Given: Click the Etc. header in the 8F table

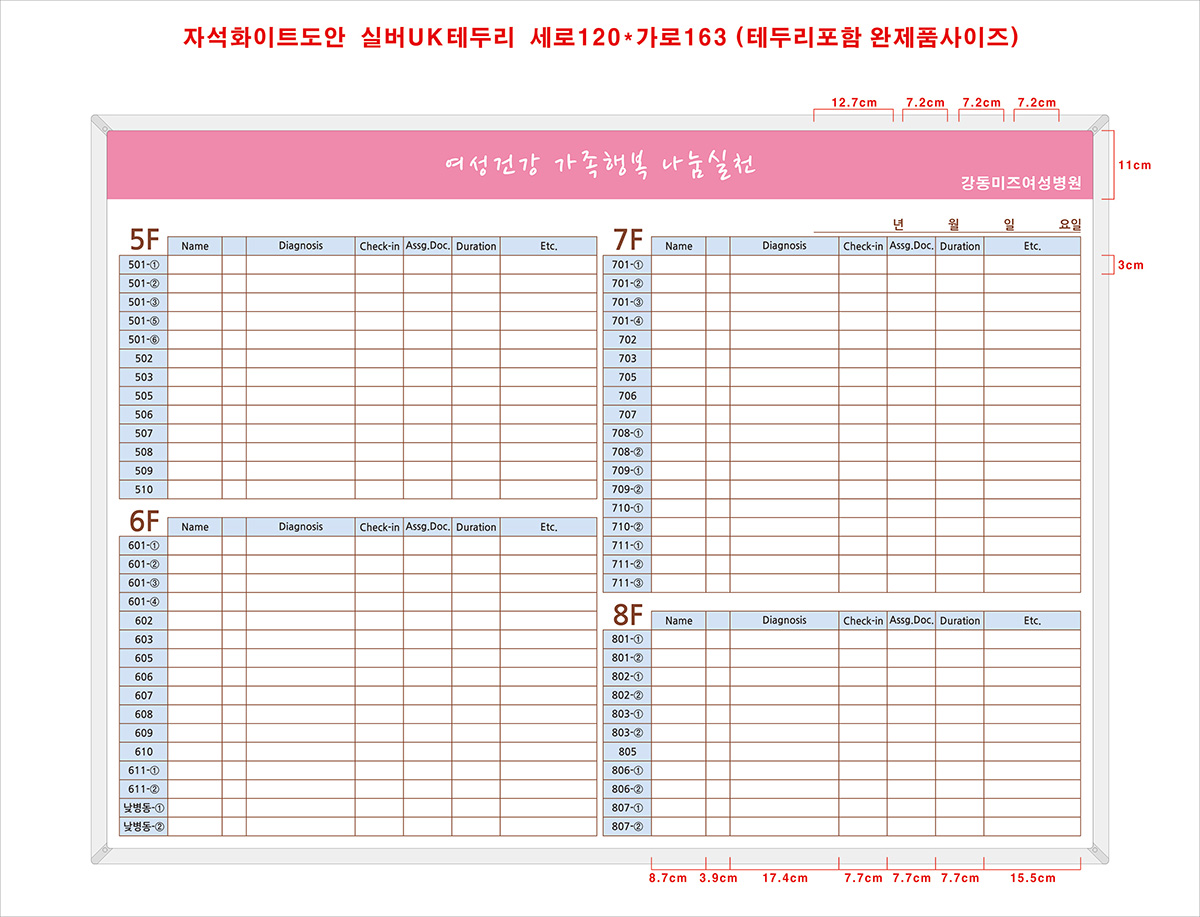Looking at the screenshot, I should (1032, 621).
